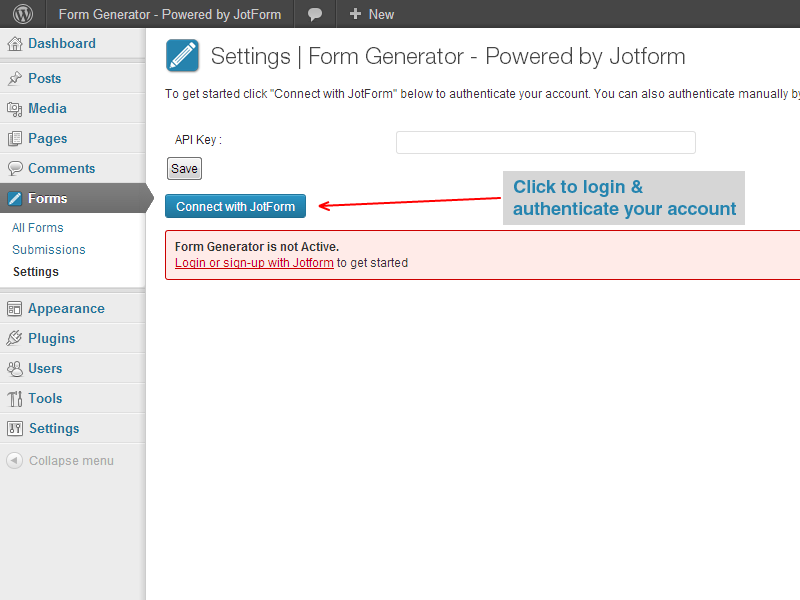Click the Appearance icon in sidebar
The height and width of the screenshot is (600, 800).
coord(15,309)
